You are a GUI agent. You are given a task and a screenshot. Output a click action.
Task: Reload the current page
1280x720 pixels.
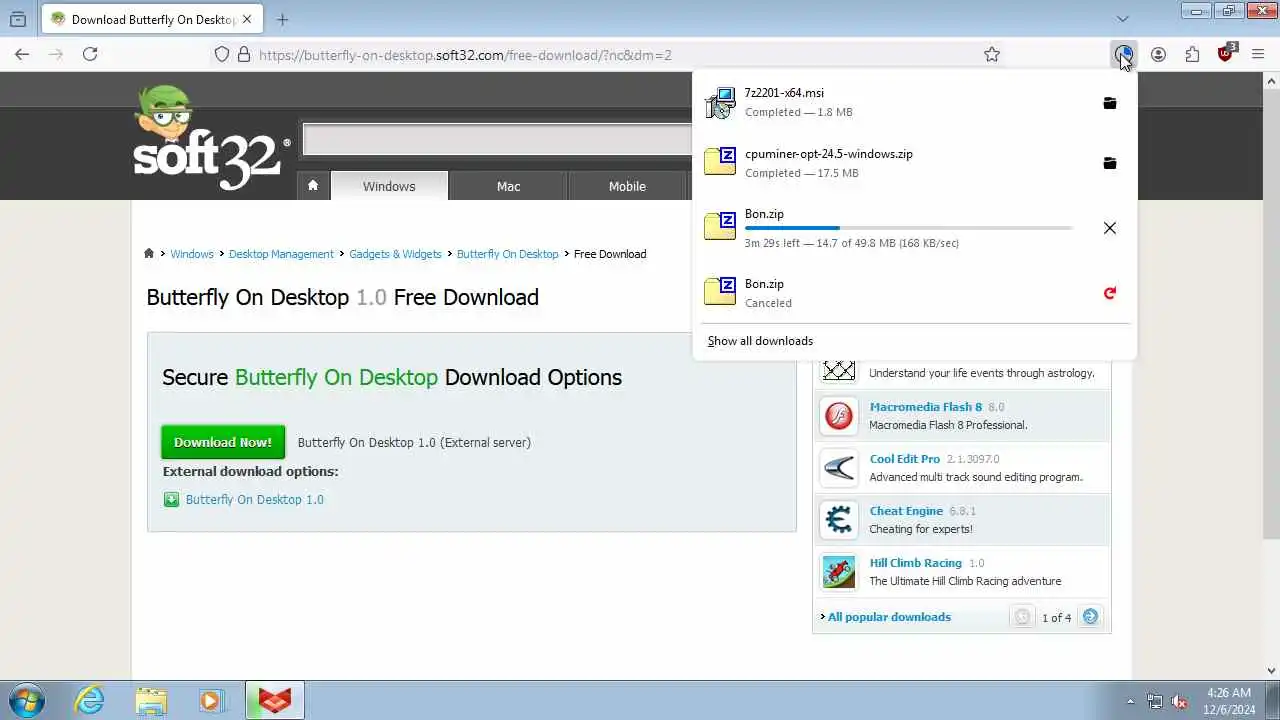pos(90,55)
